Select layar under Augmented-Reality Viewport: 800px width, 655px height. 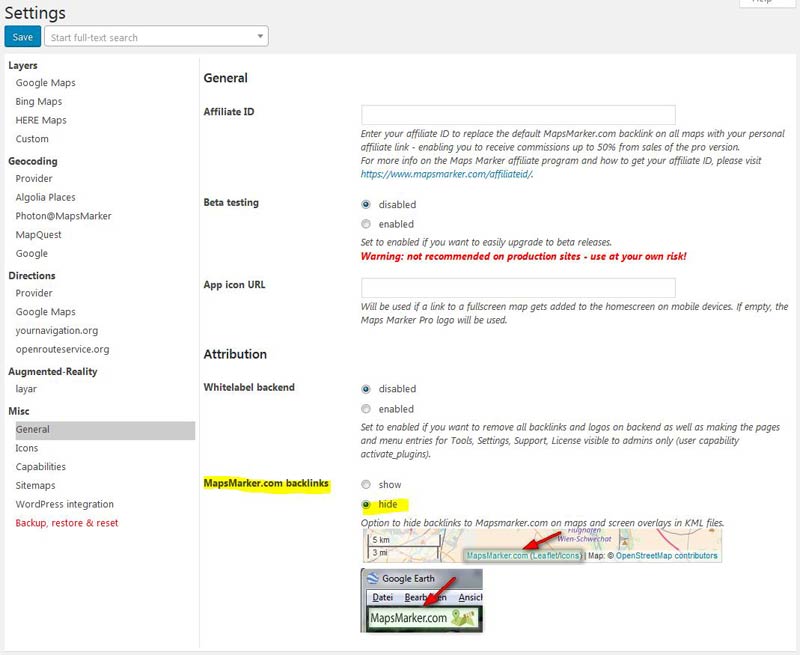coord(26,389)
